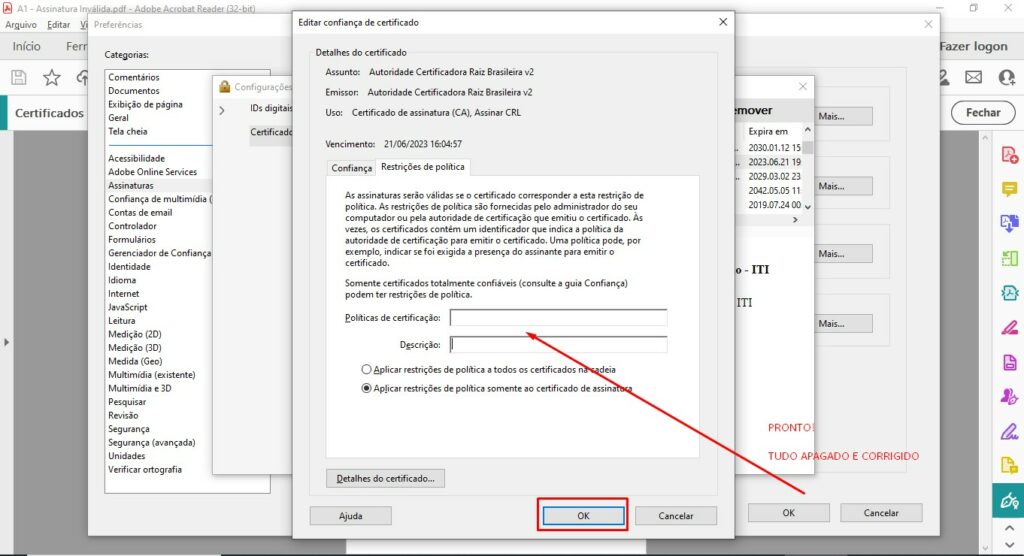1024x556 pixels.
Task: Click Cancelar in the certificate trust dialog
Action: (x=676, y=515)
